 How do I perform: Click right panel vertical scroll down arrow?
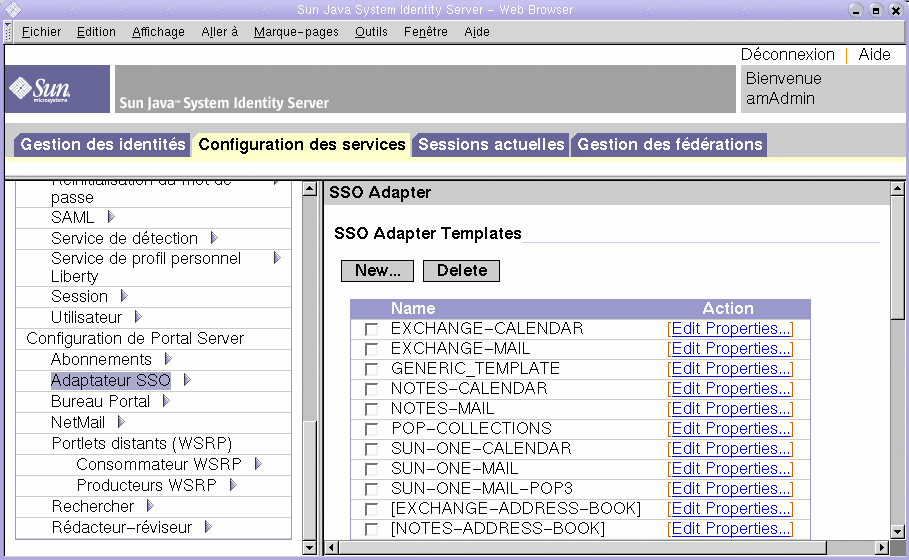pos(897,531)
